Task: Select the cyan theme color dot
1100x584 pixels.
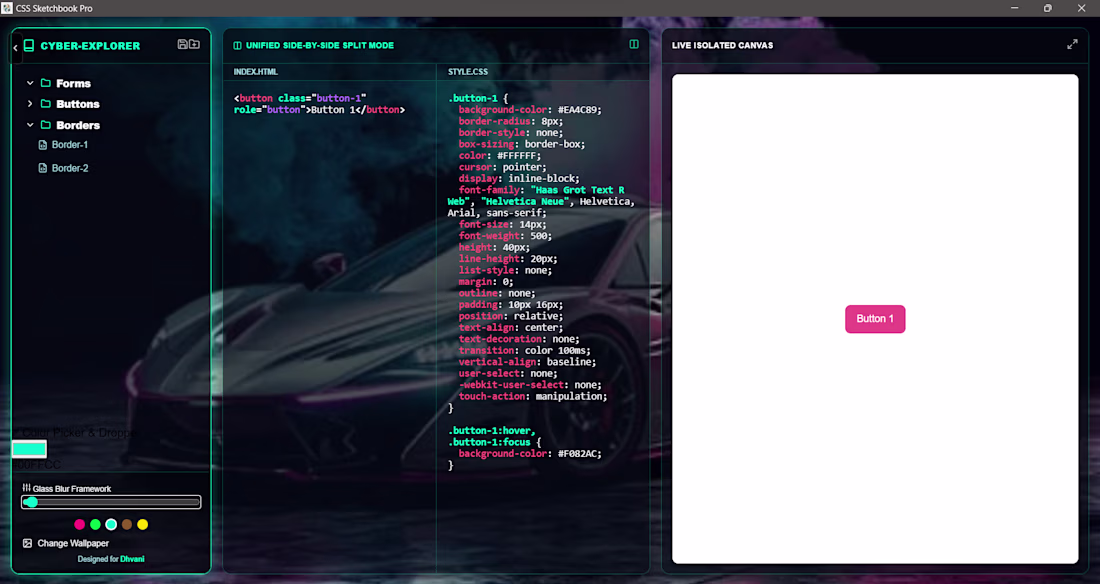Action: pos(111,524)
